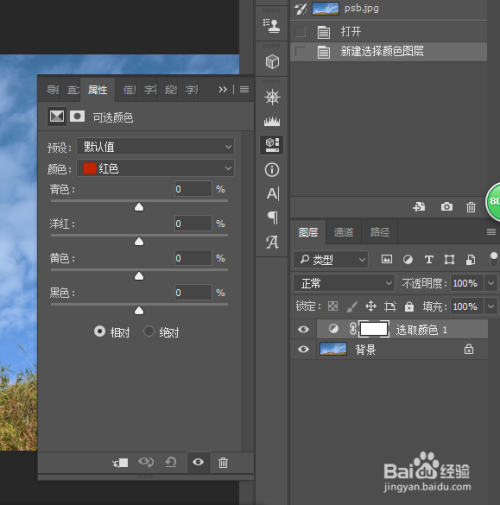The height and width of the screenshot is (505, 500).
Task: Open the Info panel icon
Action: [272, 170]
